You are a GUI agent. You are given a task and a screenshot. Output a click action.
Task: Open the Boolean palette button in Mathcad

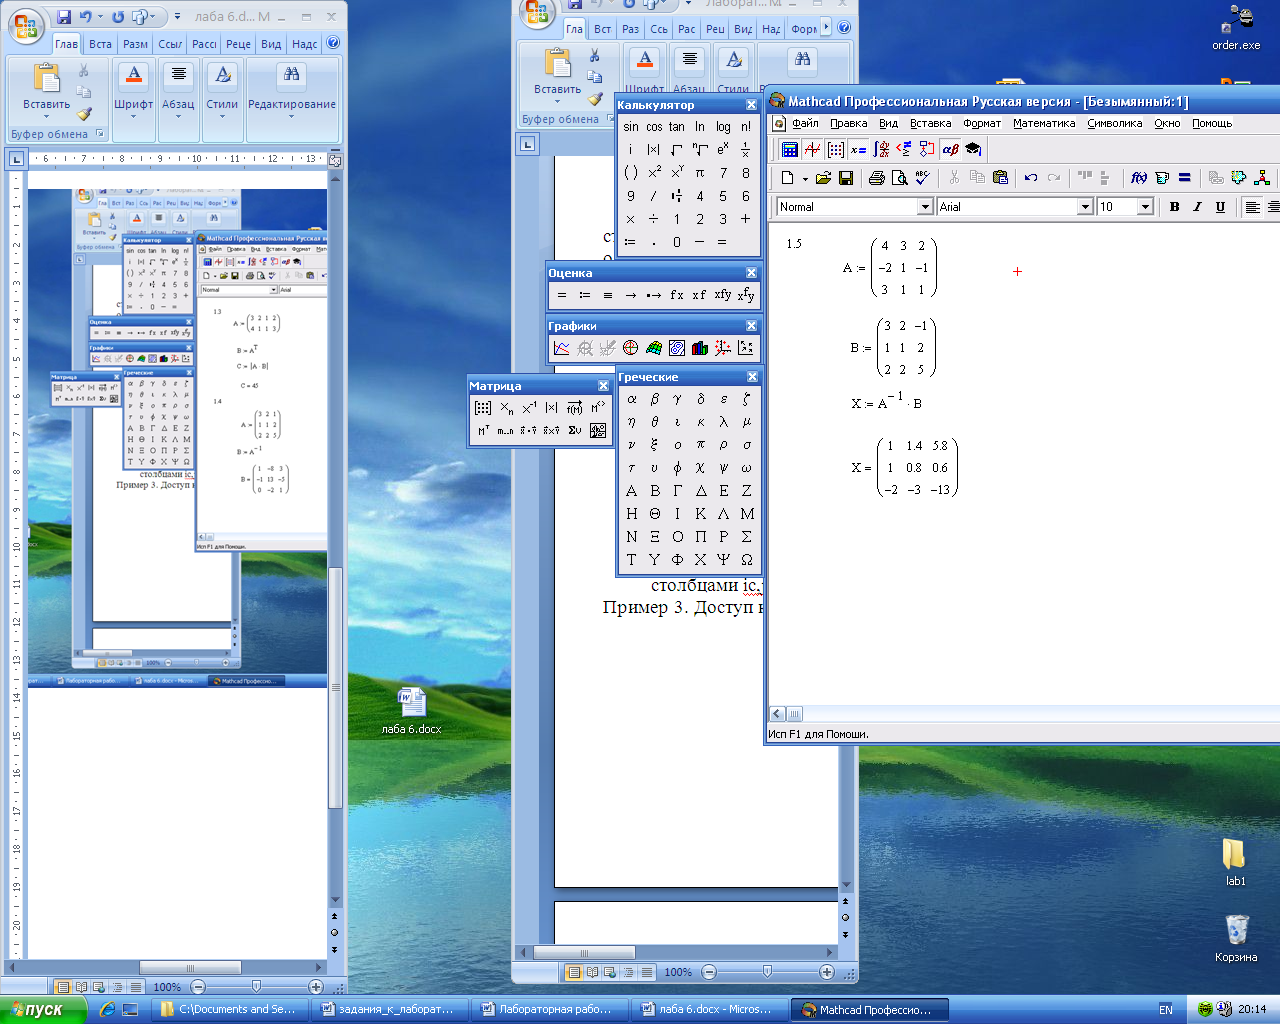[904, 149]
